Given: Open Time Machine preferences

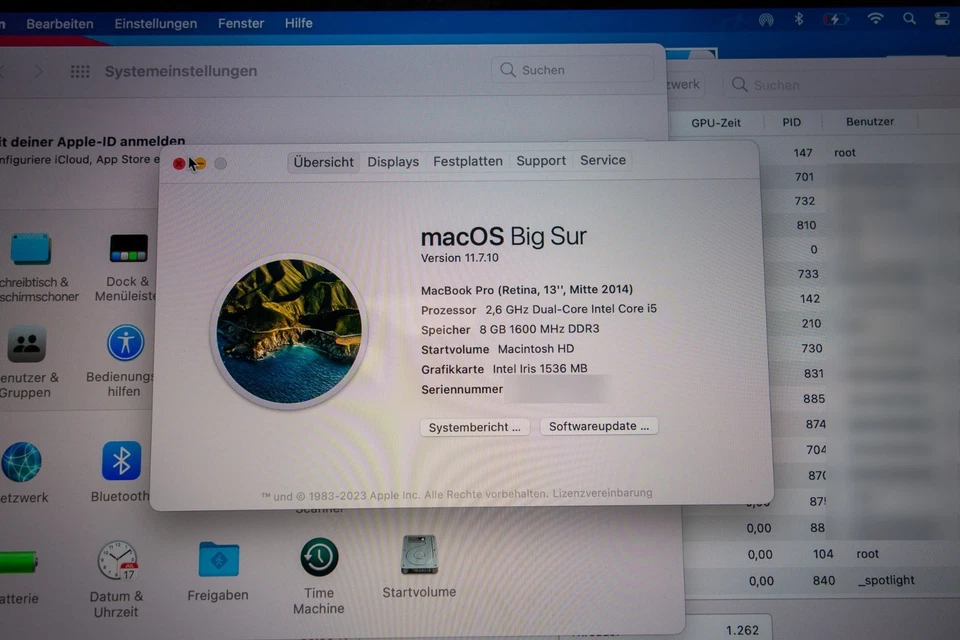Looking at the screenshot, I should 319,557.
